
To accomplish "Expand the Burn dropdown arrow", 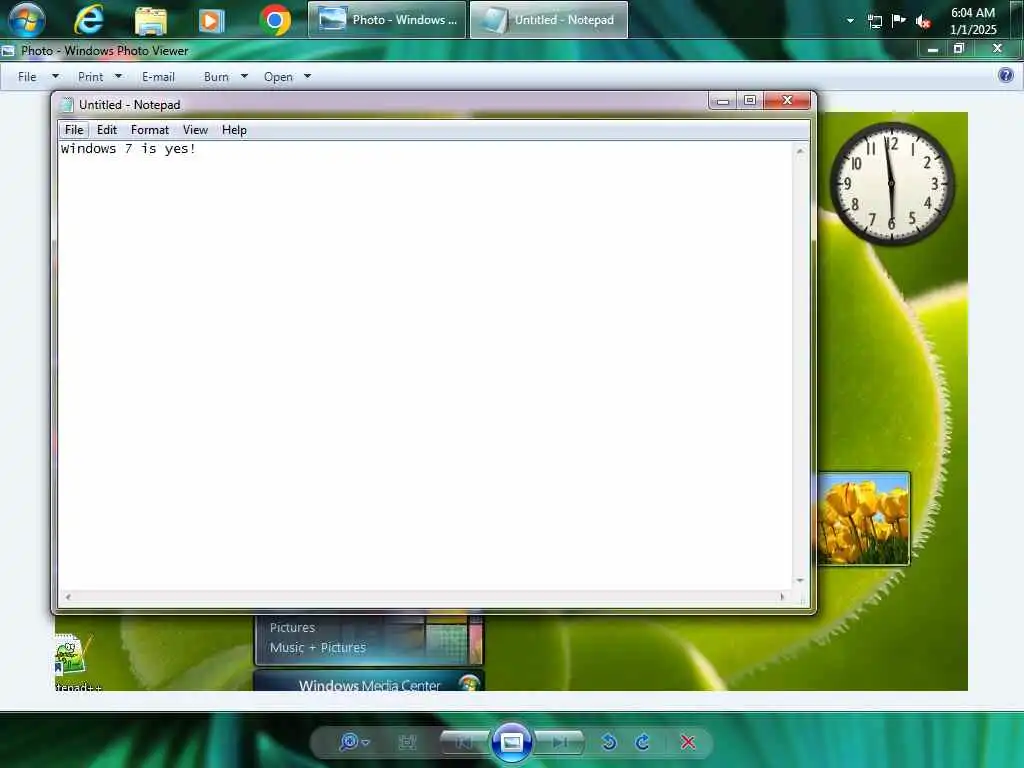I will (244, 76).
